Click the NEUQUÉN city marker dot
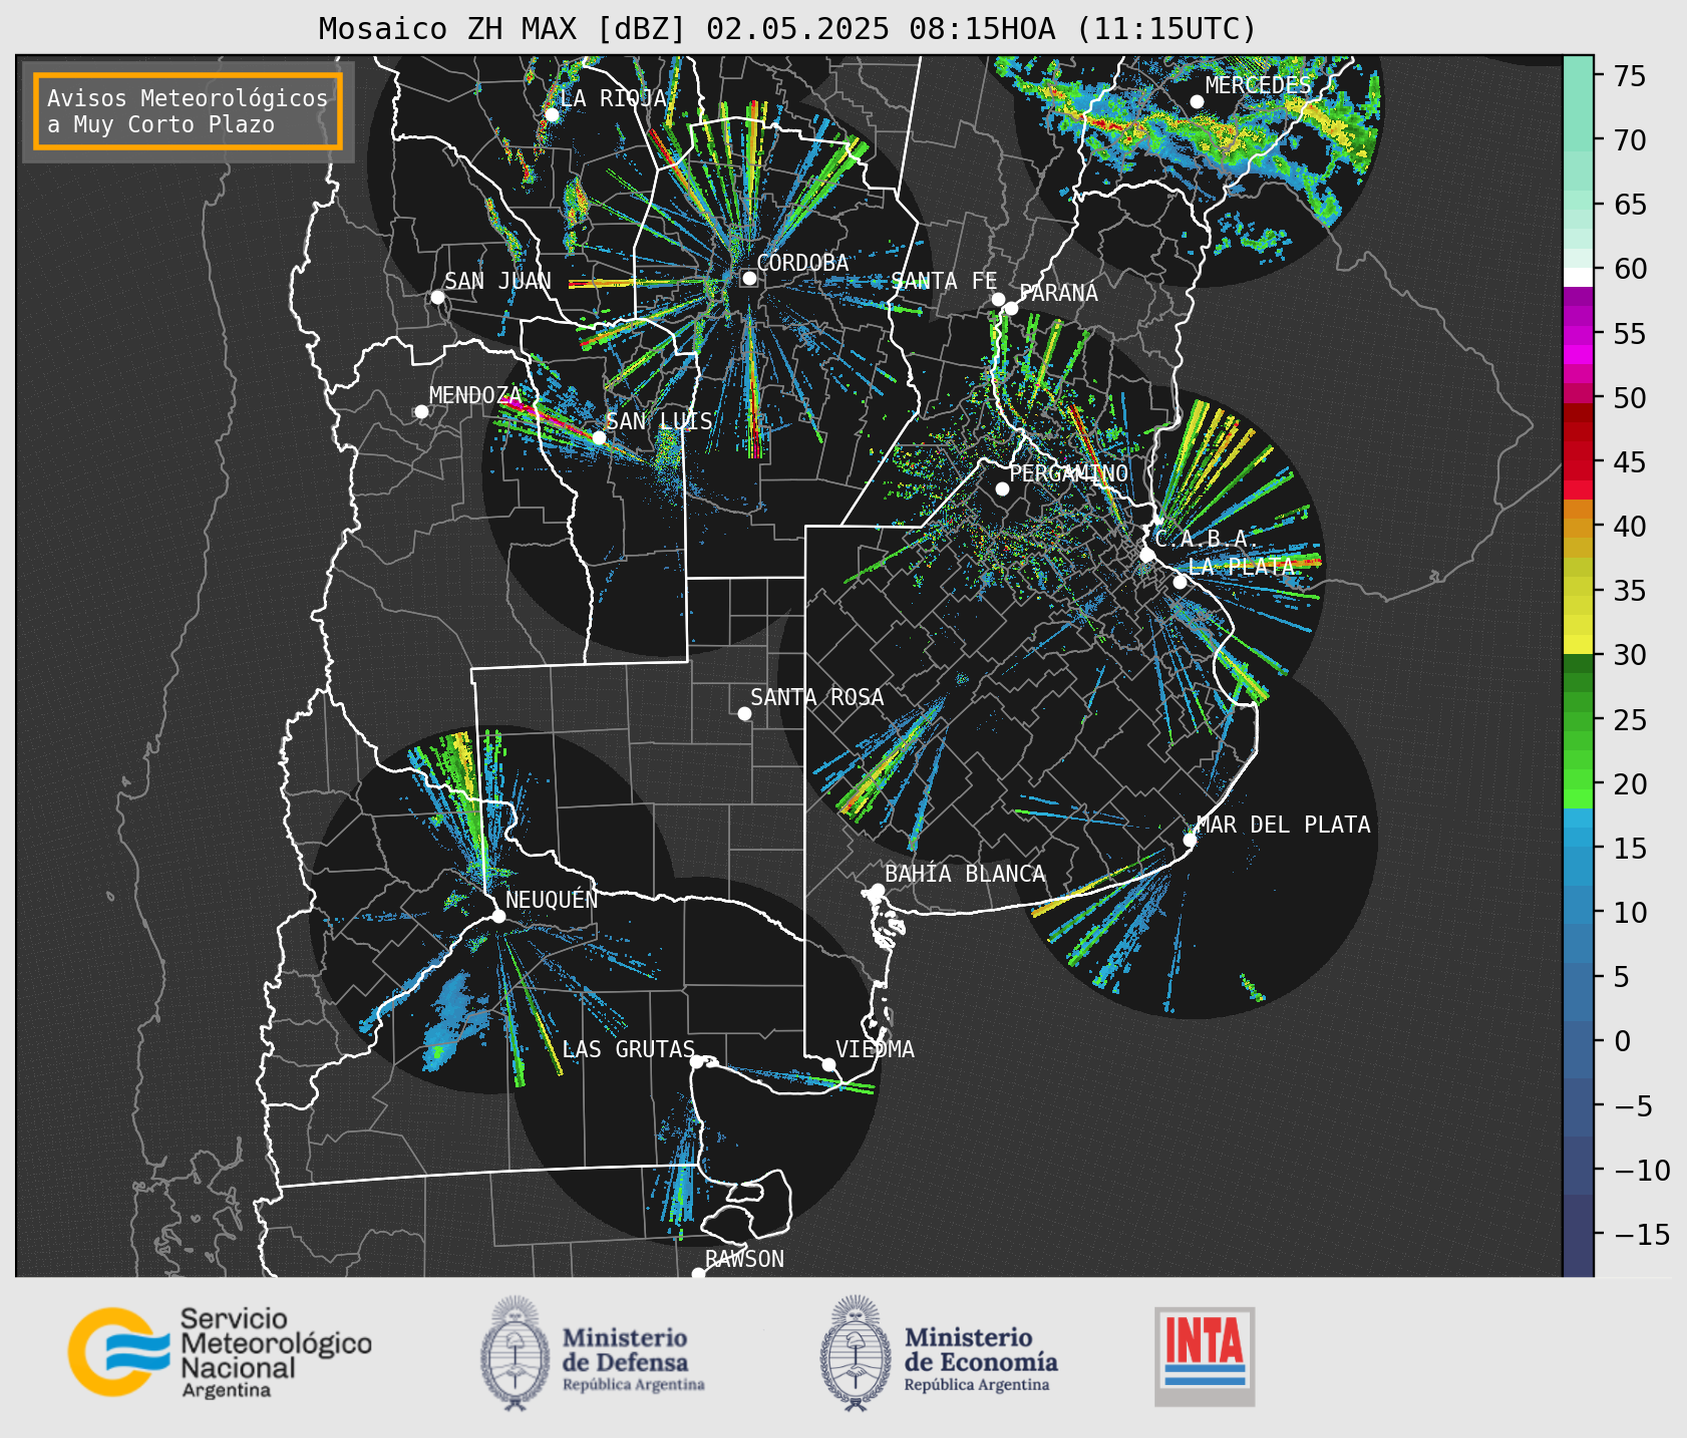The width and height of the screenshot is (1687, 1438). click(498, 916)
